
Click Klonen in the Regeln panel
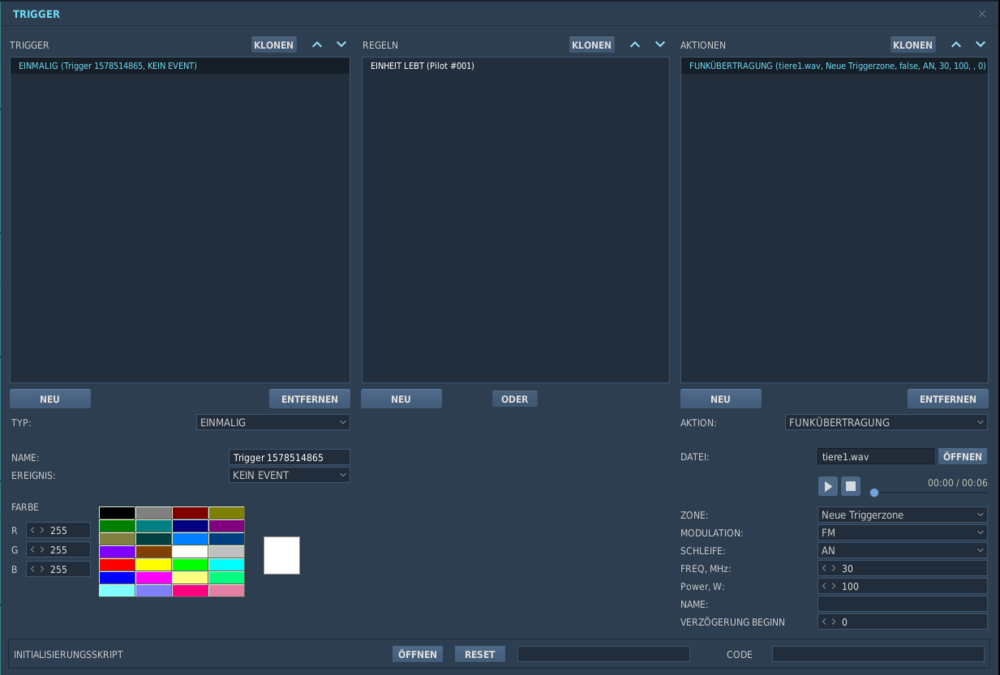point(591,45)
